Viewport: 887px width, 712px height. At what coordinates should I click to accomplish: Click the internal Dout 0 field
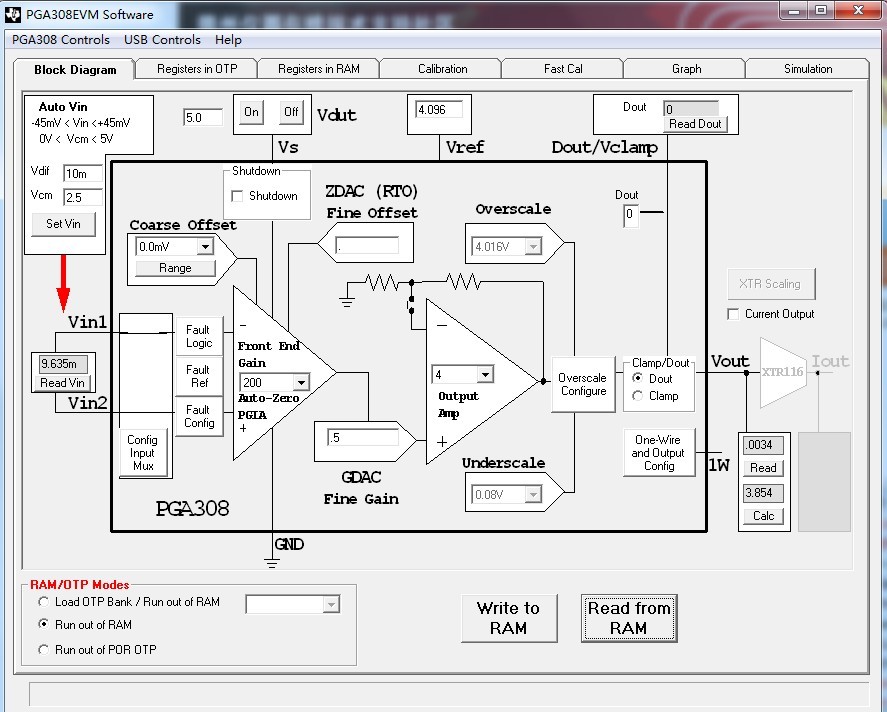point(631,215)
